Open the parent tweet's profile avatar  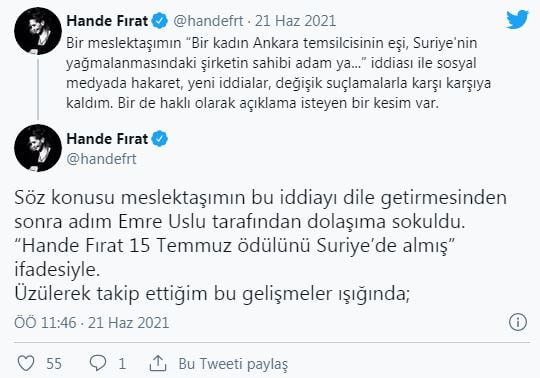click(x=38, y=31)
